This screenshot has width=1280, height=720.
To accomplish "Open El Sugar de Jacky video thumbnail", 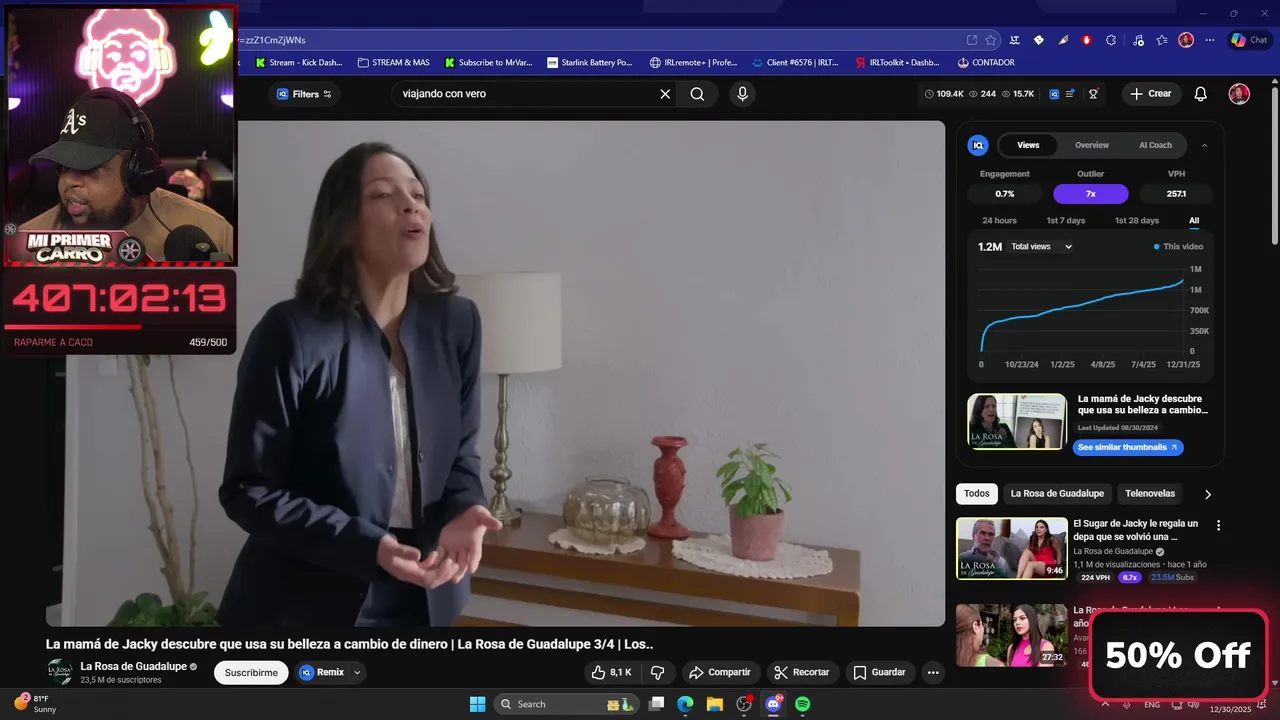I will pos(1012,548).
